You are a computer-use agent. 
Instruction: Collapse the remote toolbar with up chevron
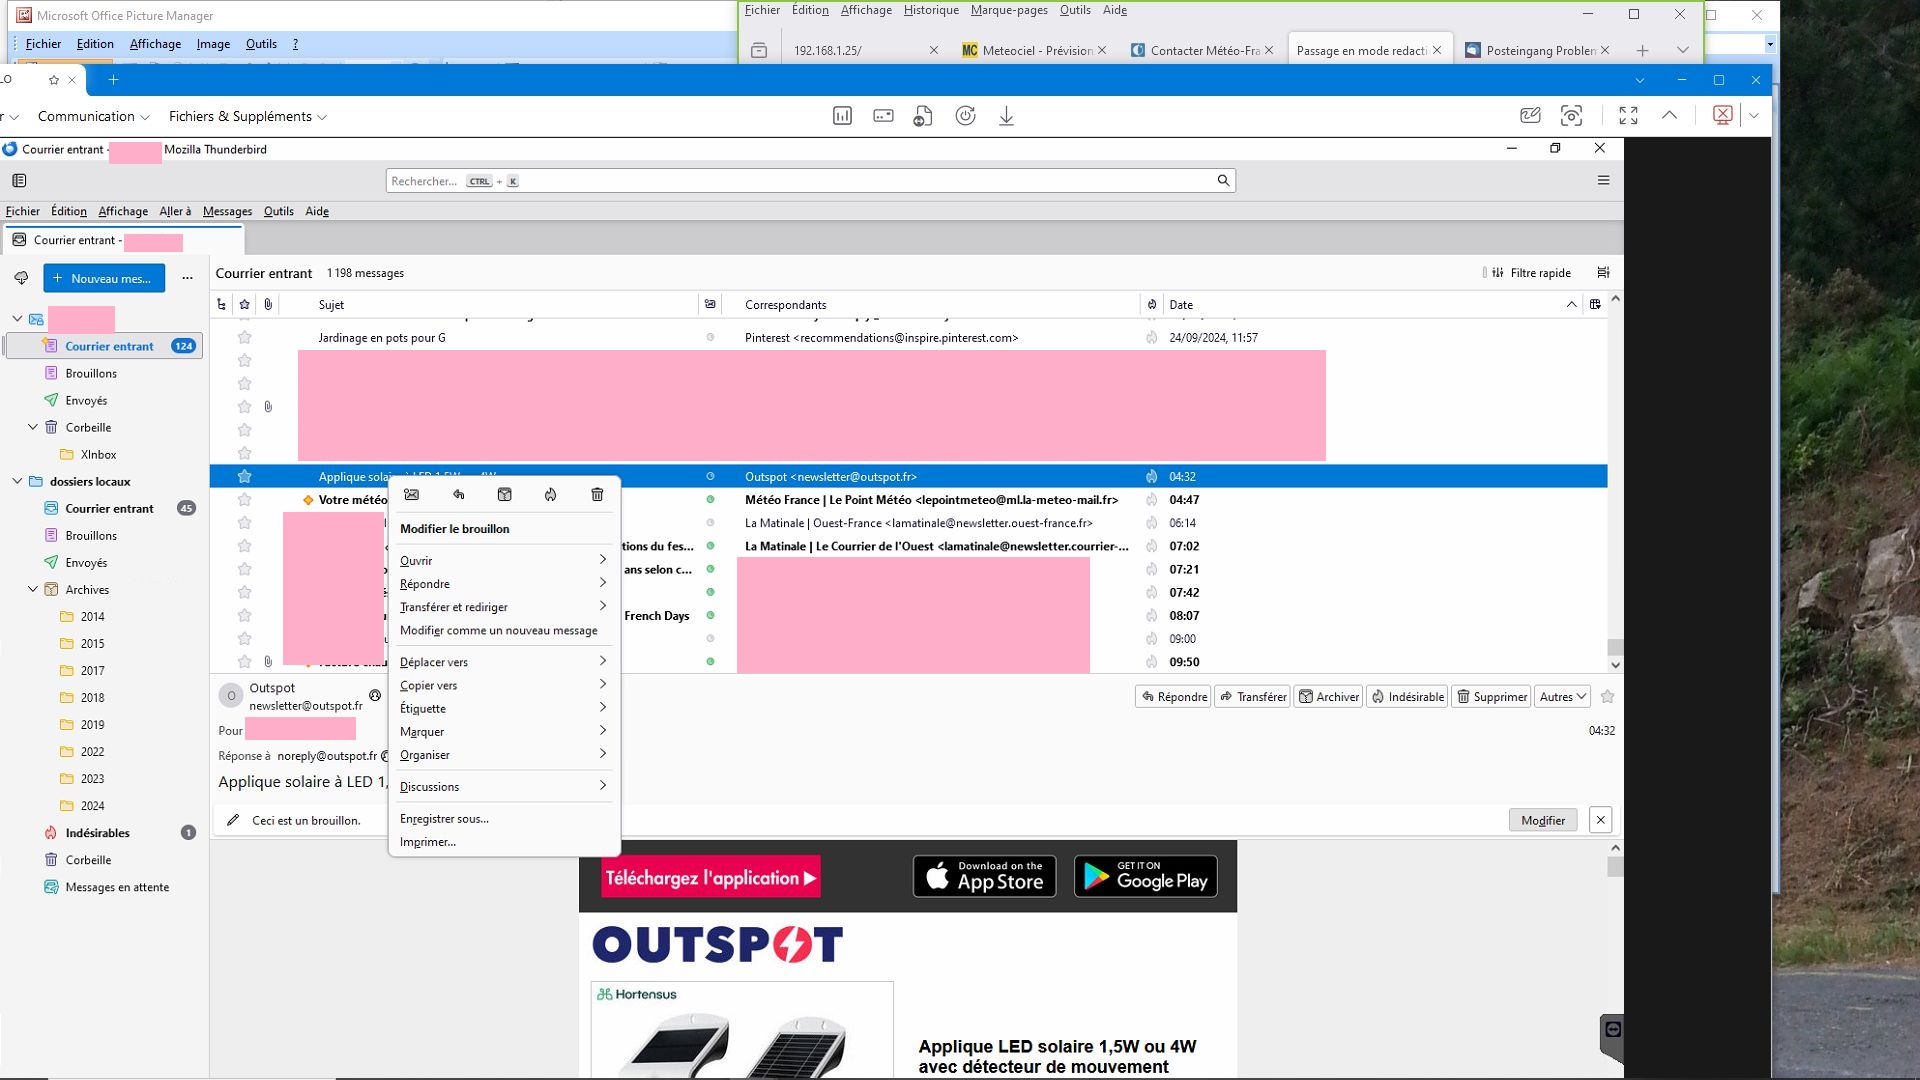(x=1670, y=116)
